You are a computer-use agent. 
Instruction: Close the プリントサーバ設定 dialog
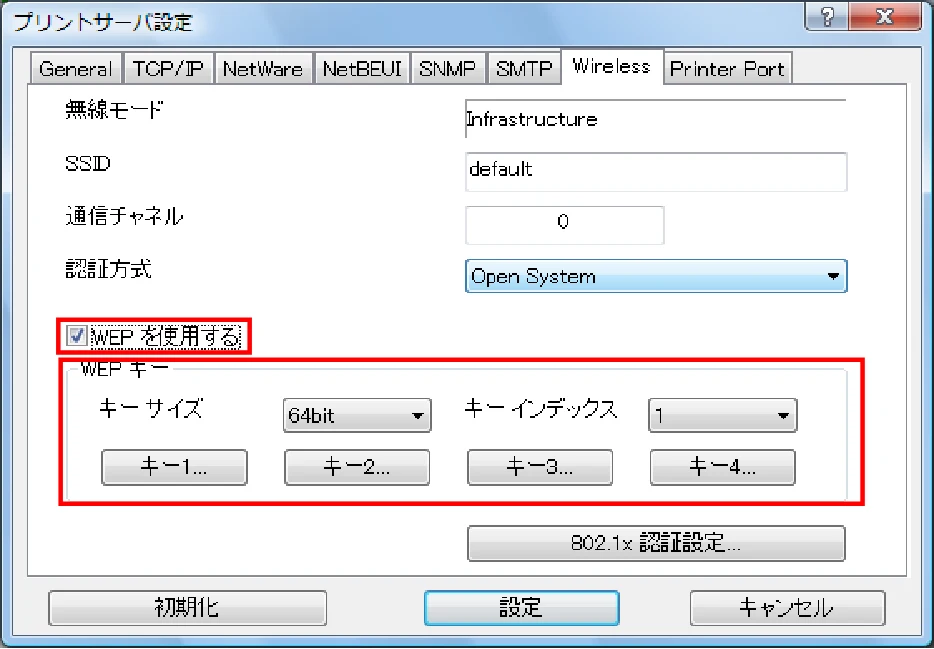[886, 16]
